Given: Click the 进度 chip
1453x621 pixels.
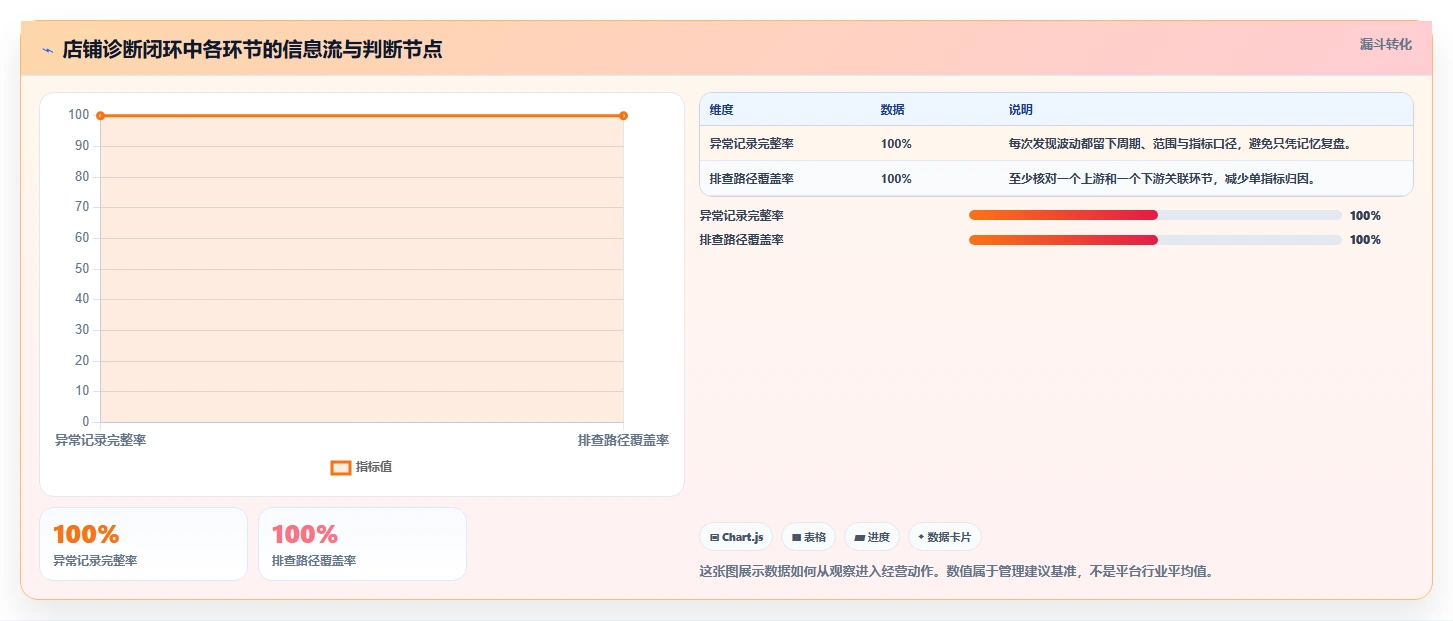Looking at the screenshot, I should [872, 537].
